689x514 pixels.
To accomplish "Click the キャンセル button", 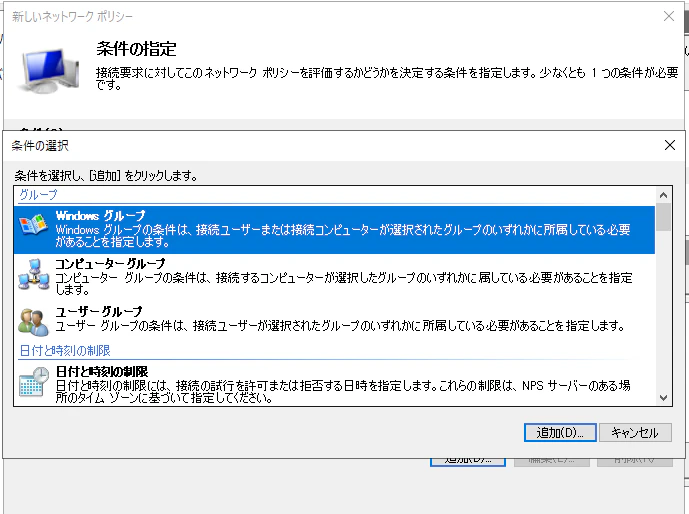I will (635, 433).
